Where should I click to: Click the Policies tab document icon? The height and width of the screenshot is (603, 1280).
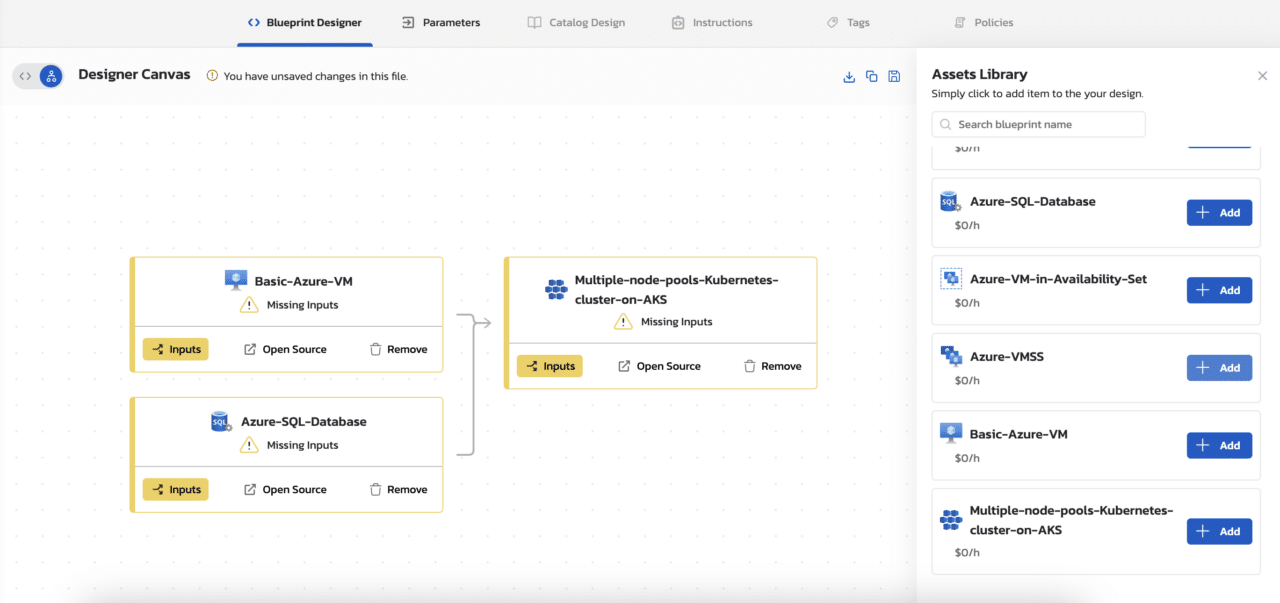(960, 22)
